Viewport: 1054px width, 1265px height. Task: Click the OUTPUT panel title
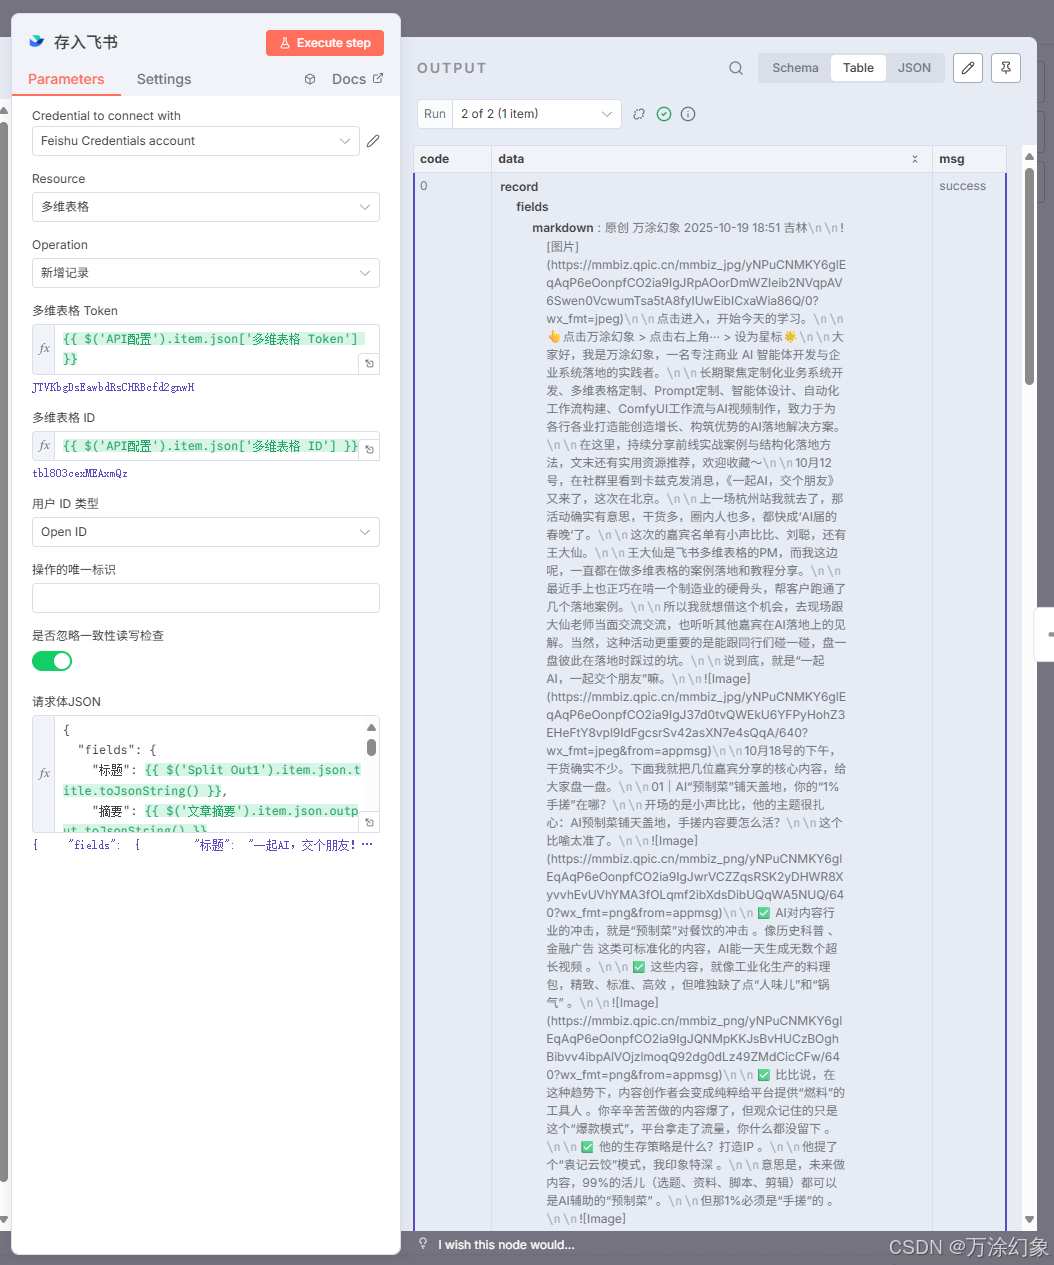tap(452, 68)
